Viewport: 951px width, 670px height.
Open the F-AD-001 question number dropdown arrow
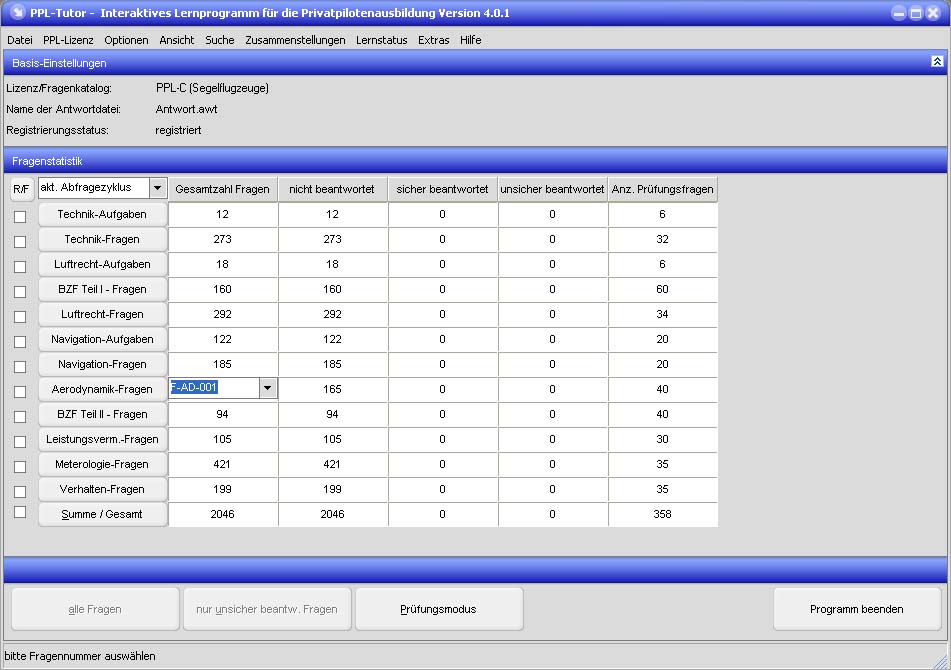267,388
